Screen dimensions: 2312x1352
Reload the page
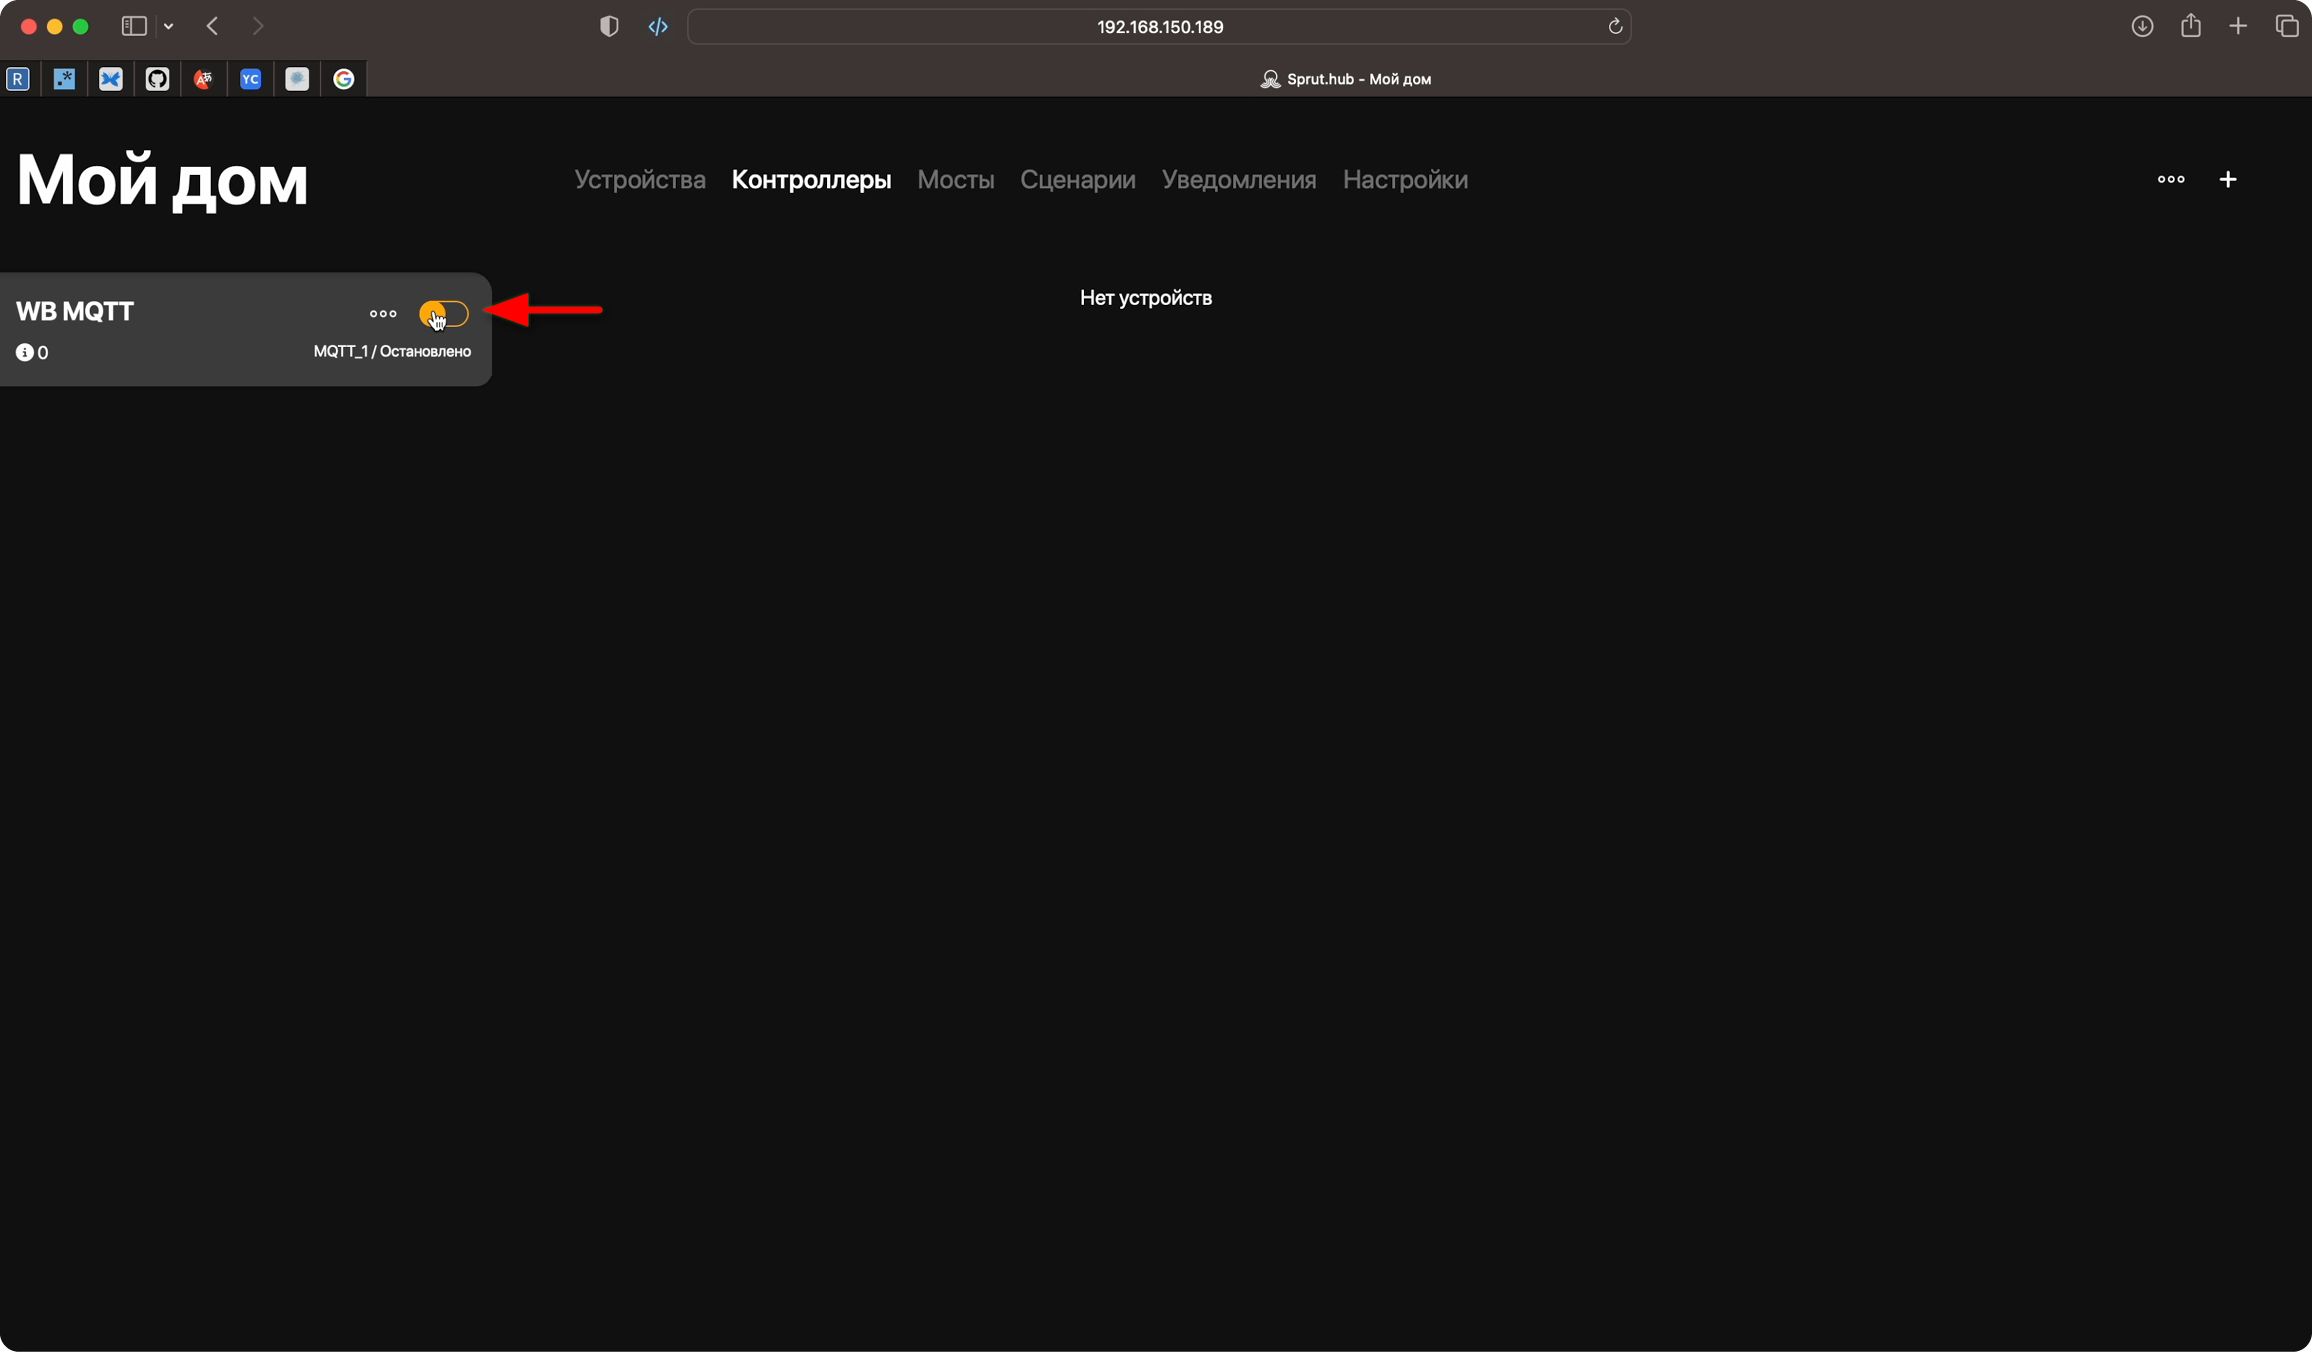(1615, 27)
